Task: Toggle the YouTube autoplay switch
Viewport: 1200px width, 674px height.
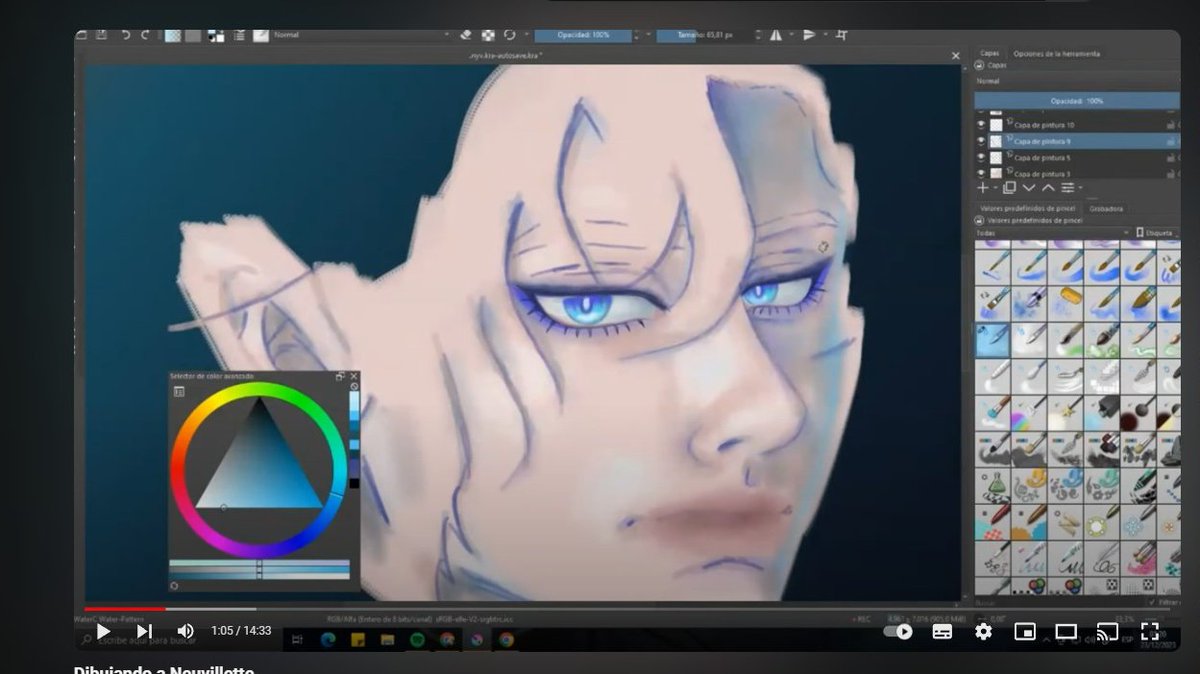Action: tap(899, 631)
